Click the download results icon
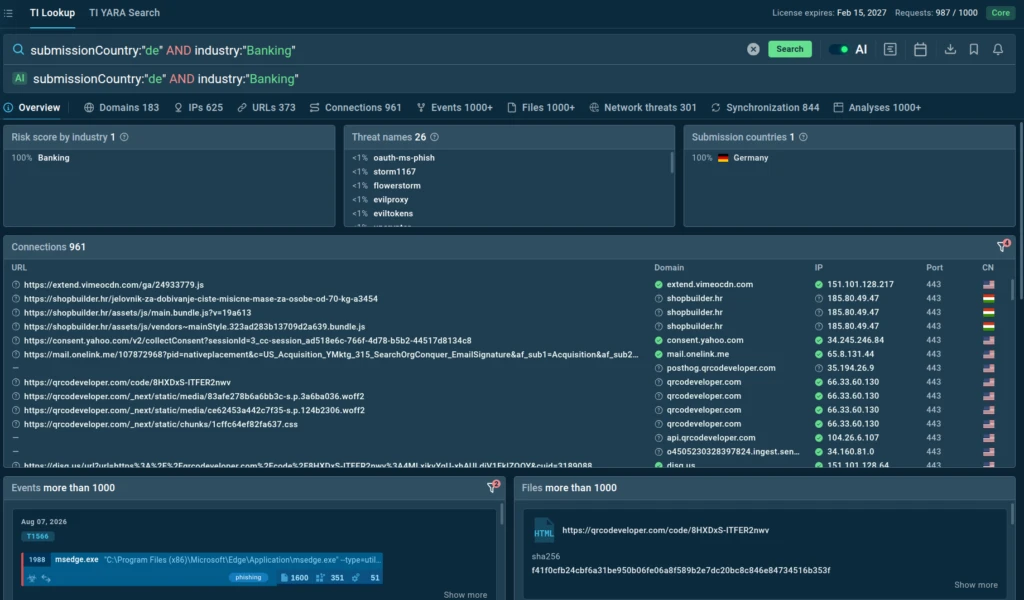1024x600 pixels. coord(950,49)
